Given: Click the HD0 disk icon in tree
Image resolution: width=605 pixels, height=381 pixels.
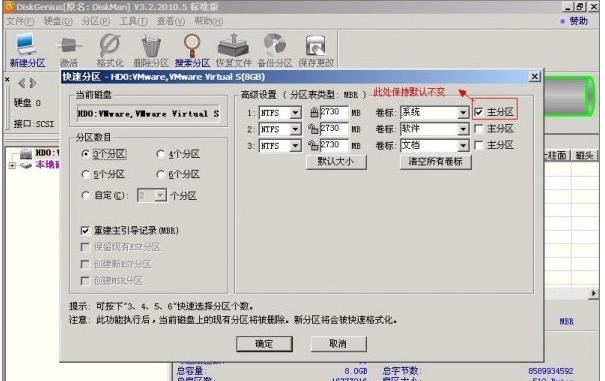Looking at the screenshot, I should click(x=26, y=154).
